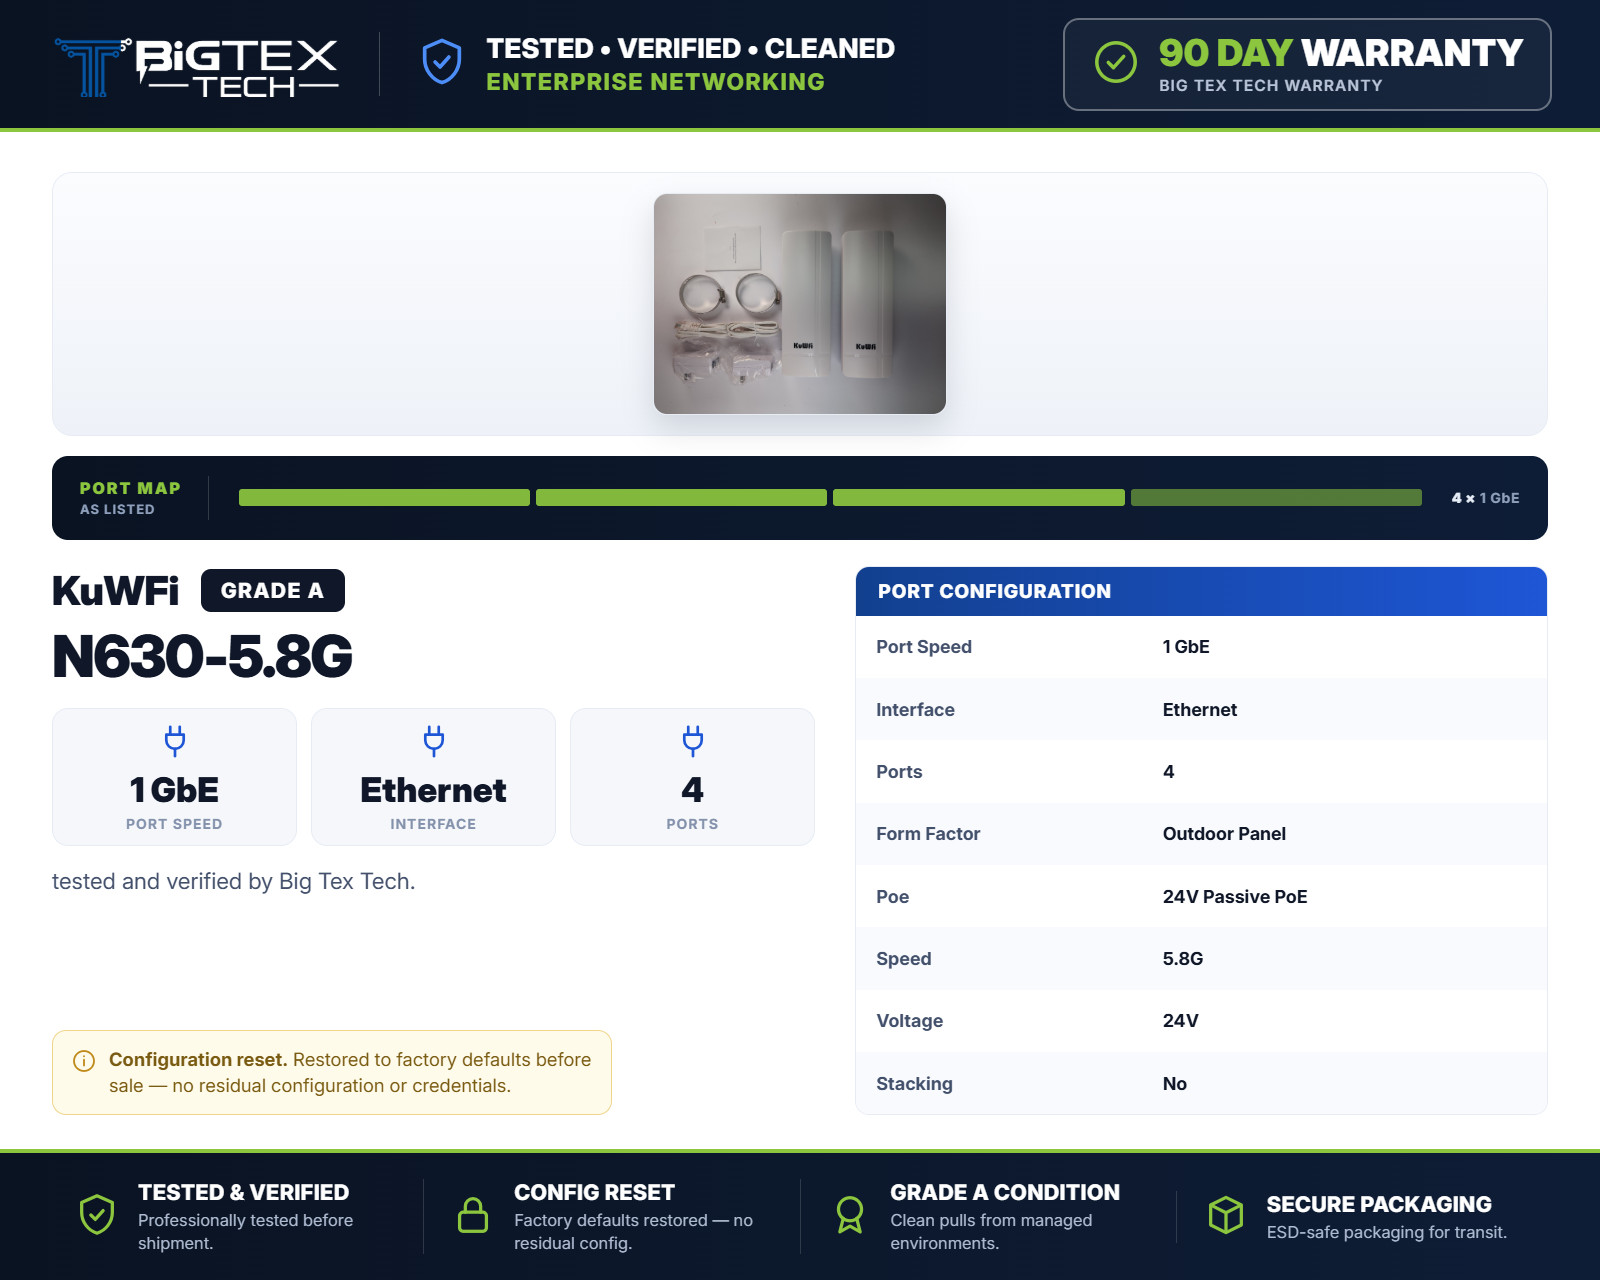This screenshot has height=1280, width=1600.
Task: Click the "SECURE PACKAGING" footer heading
Action: (x=1379, y=1204)
